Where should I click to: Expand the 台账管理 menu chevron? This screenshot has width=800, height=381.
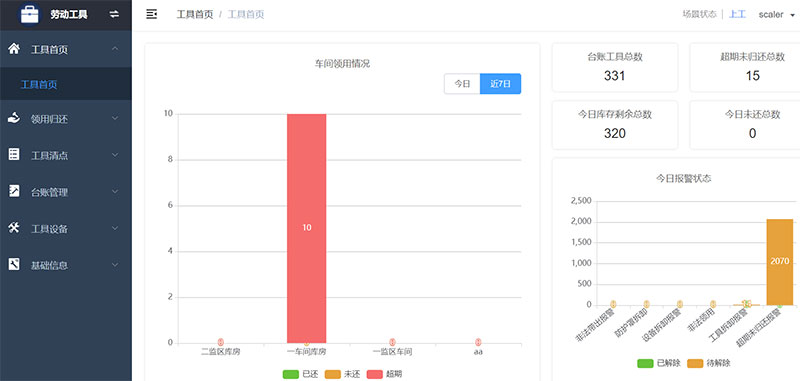[x=115, y=192]
